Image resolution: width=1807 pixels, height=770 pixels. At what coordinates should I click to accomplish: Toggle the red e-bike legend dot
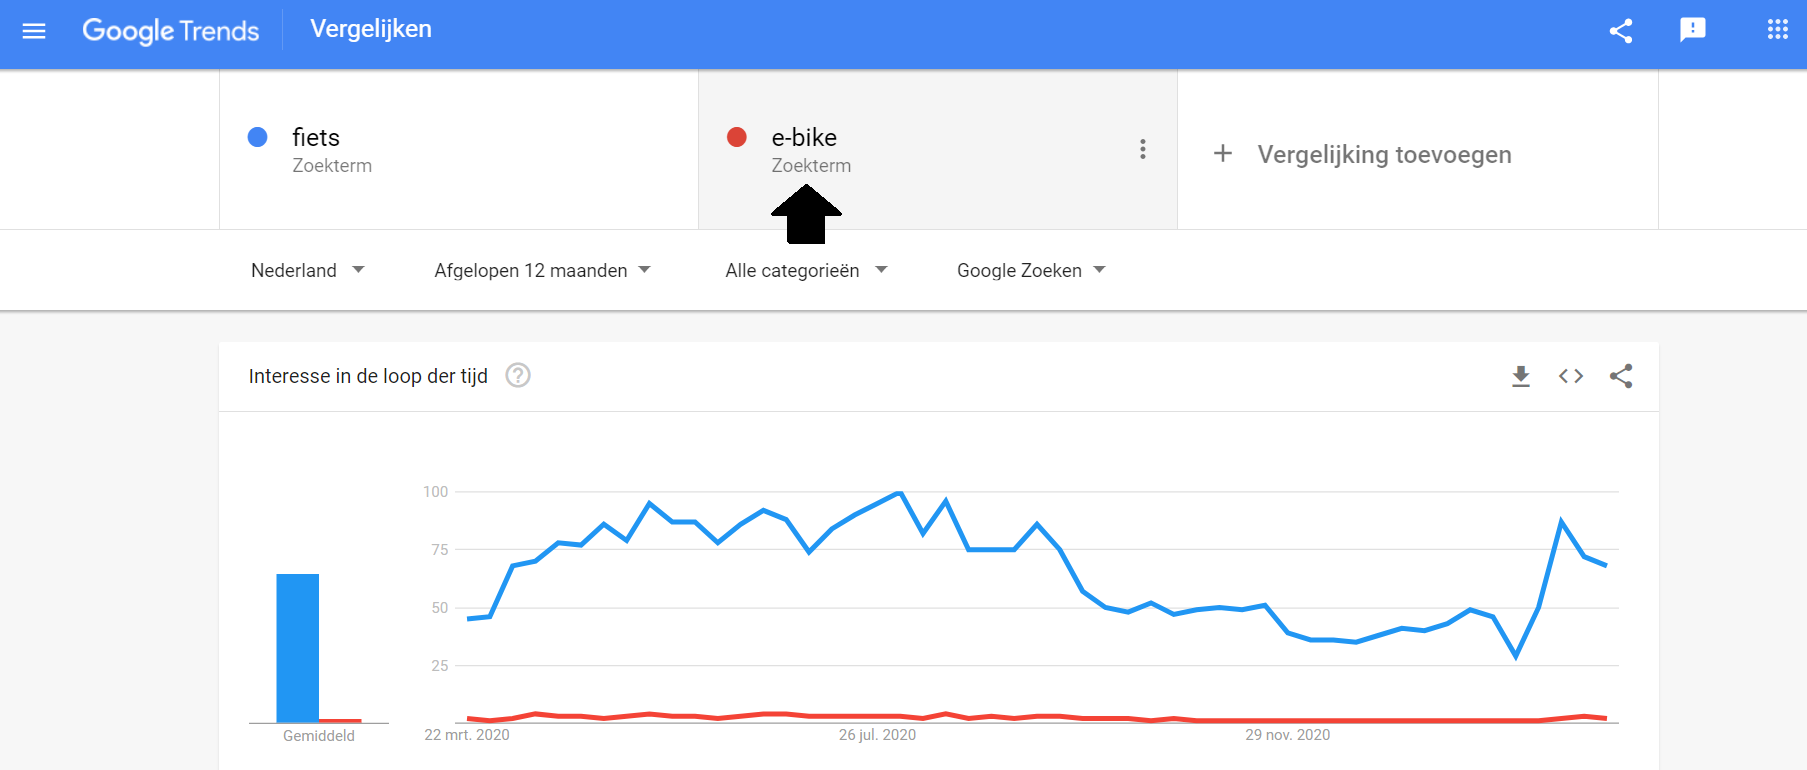click(738, 137)
